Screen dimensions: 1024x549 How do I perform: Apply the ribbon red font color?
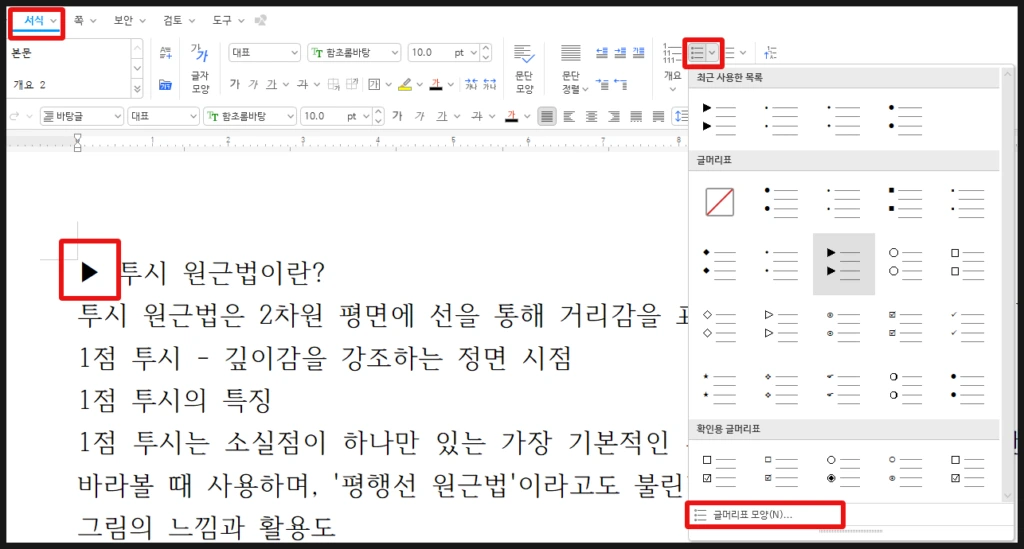tap(436, 84)
